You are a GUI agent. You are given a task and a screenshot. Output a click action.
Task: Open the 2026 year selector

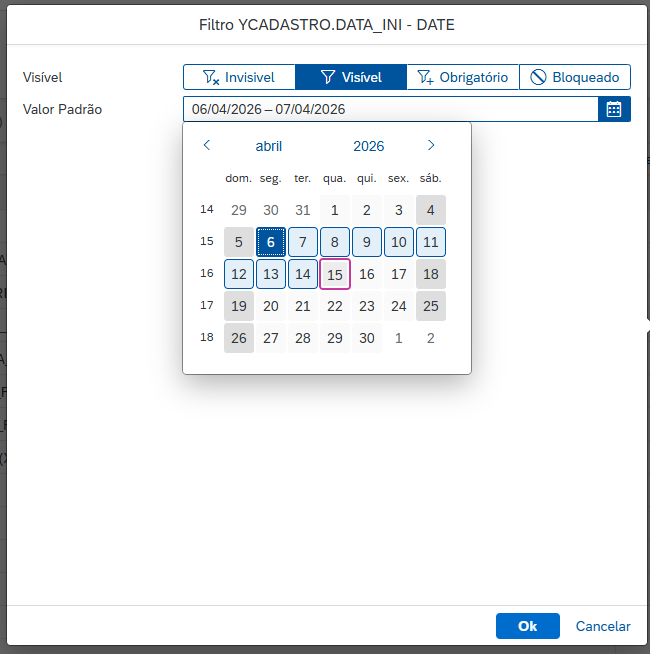click(x=368, y=146)
